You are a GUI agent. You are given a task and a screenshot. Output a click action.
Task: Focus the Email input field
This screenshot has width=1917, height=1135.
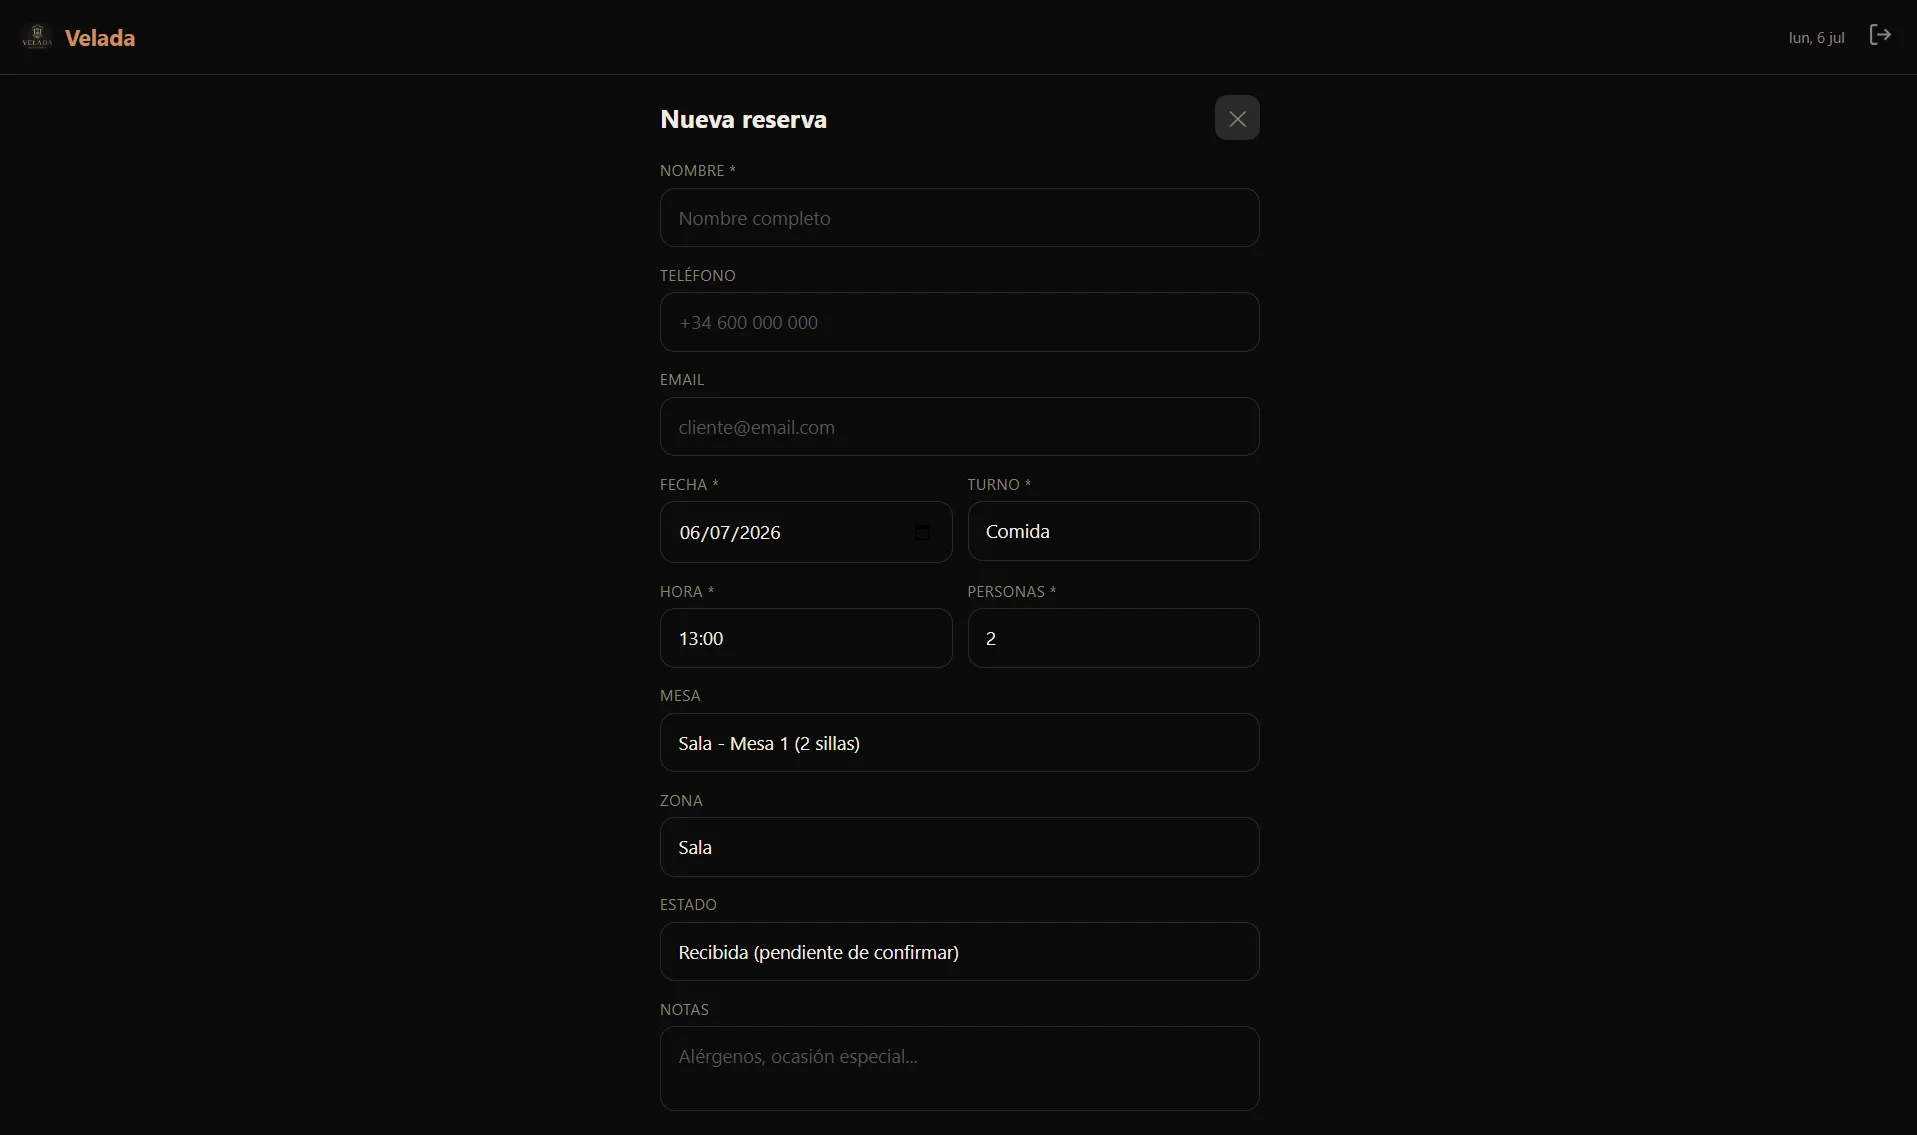(x=959, y=427)
